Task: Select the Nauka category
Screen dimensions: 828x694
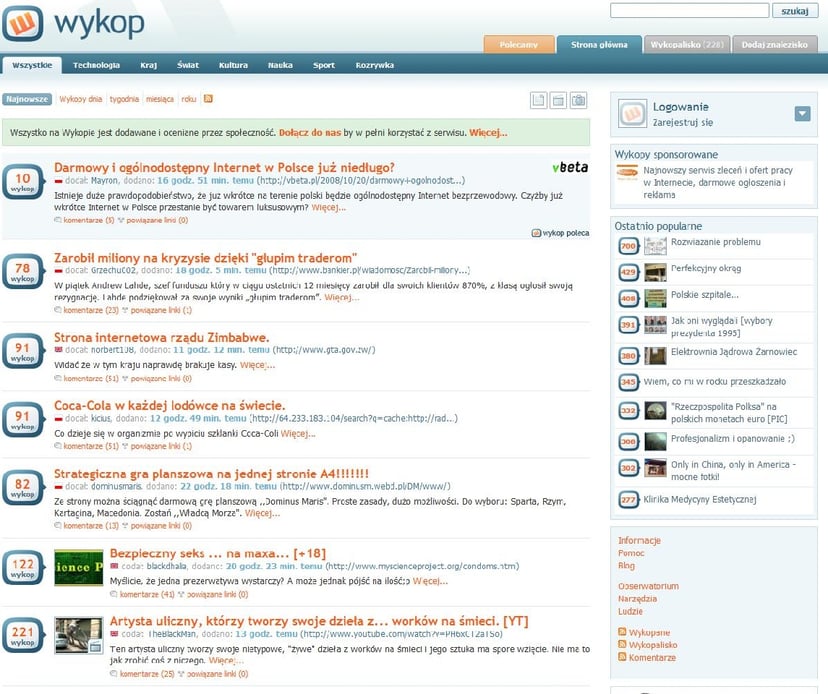Action: [x=280, y=65]
